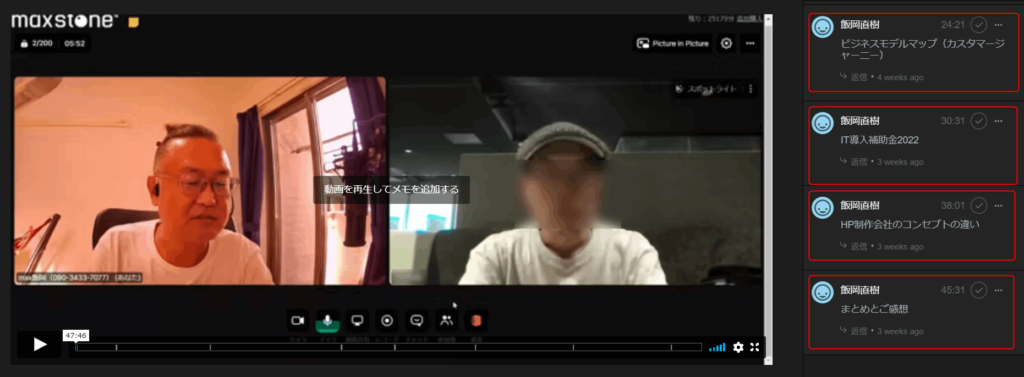Screen dimensions: 1024x377
Task: Click the video timeline progress bar
Action: [389, 348]
